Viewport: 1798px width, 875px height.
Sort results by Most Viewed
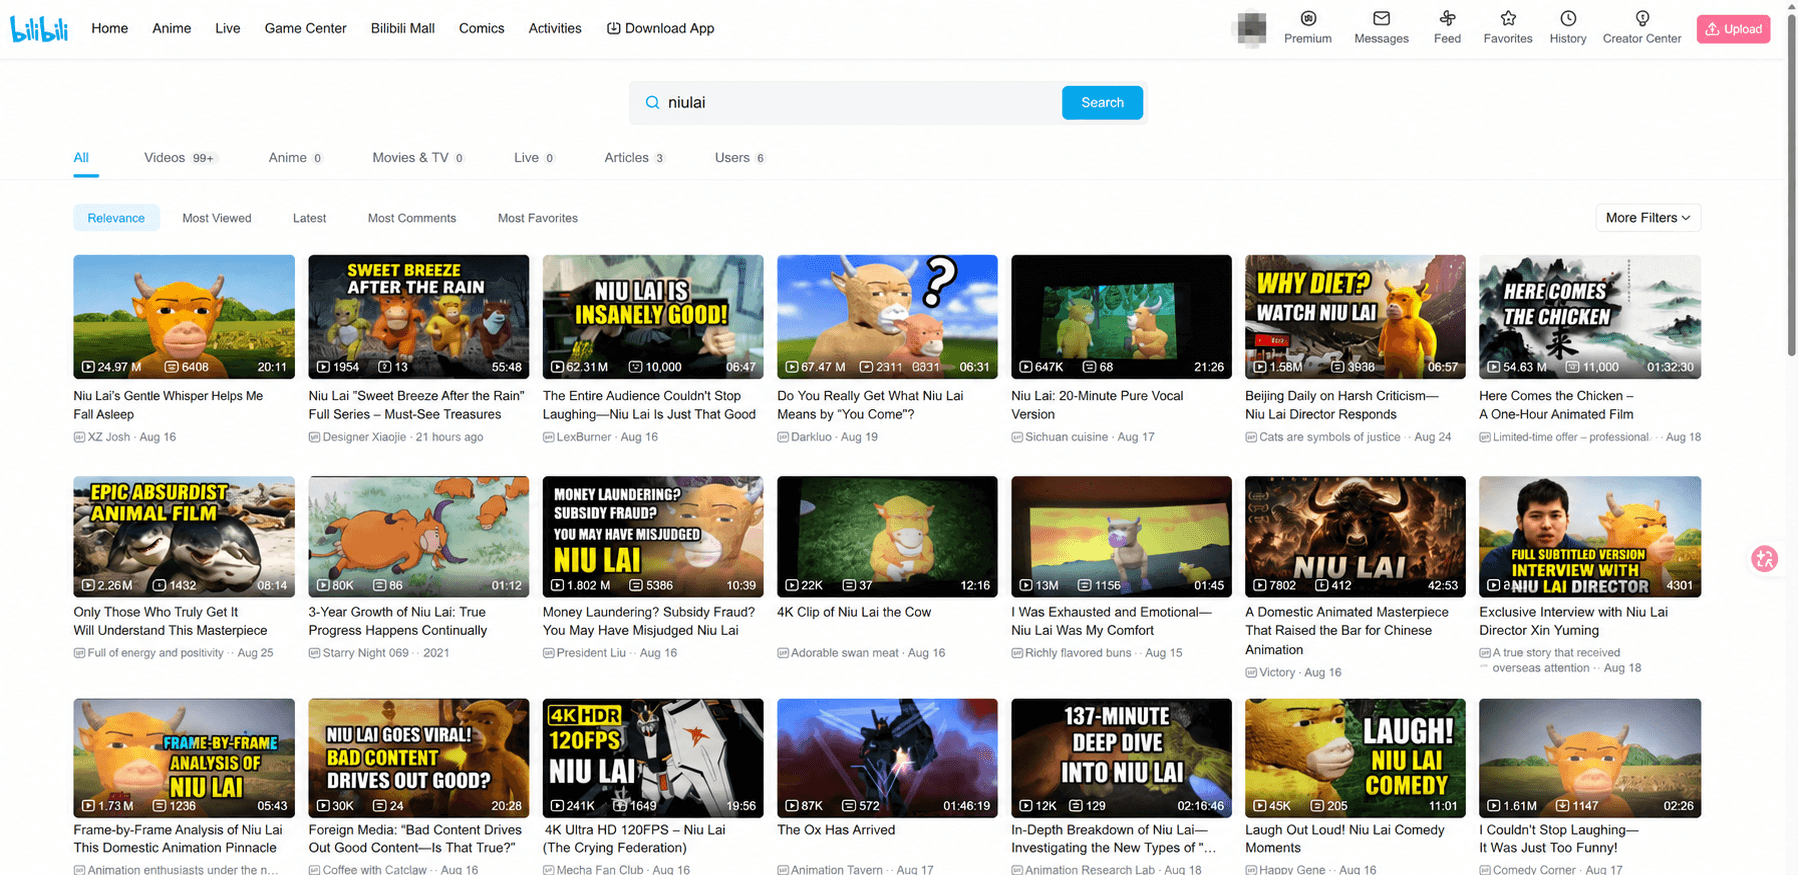click(217, 218)
